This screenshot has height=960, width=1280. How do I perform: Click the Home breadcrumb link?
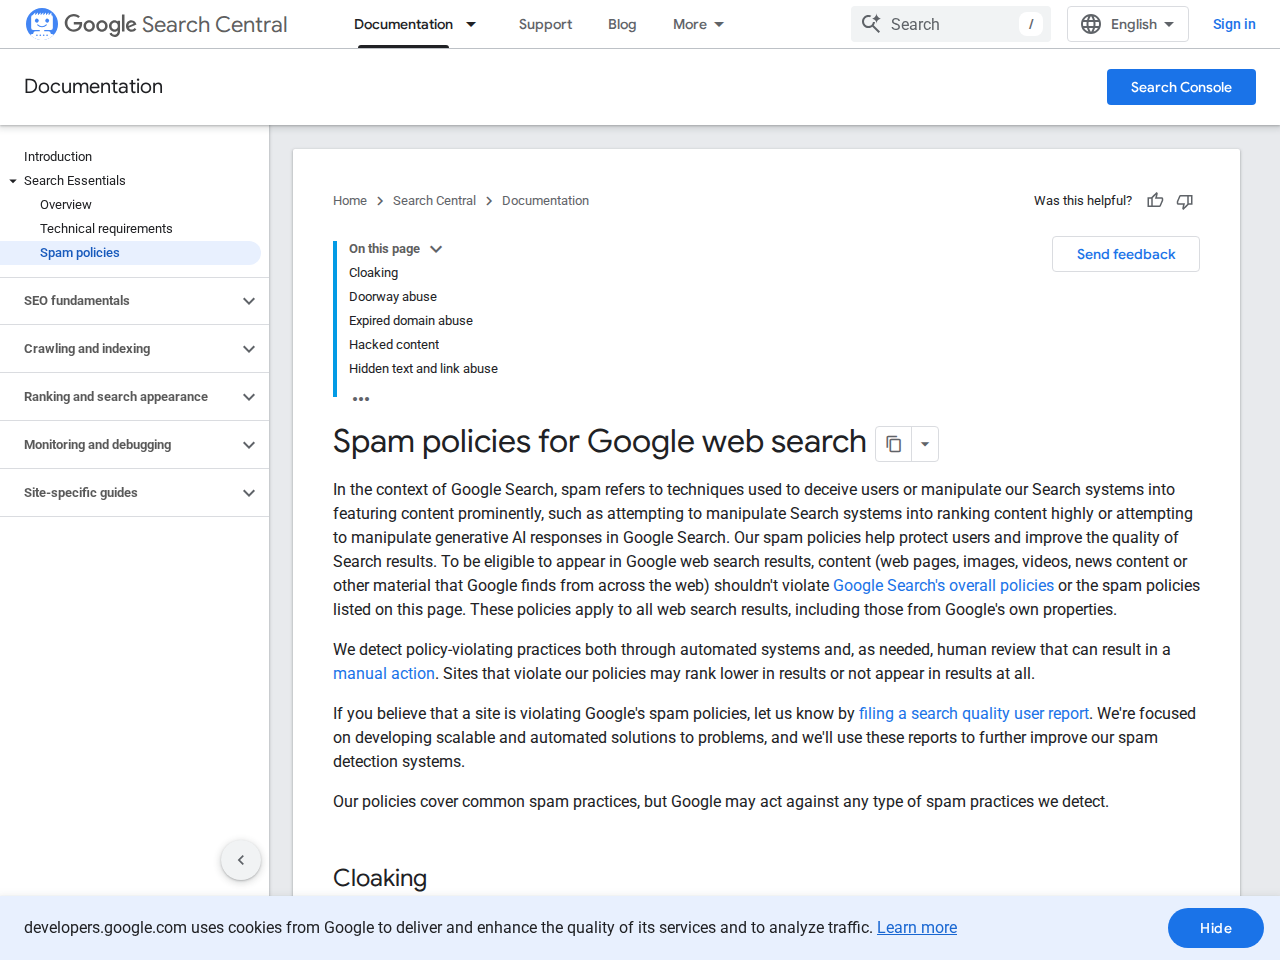350,201
